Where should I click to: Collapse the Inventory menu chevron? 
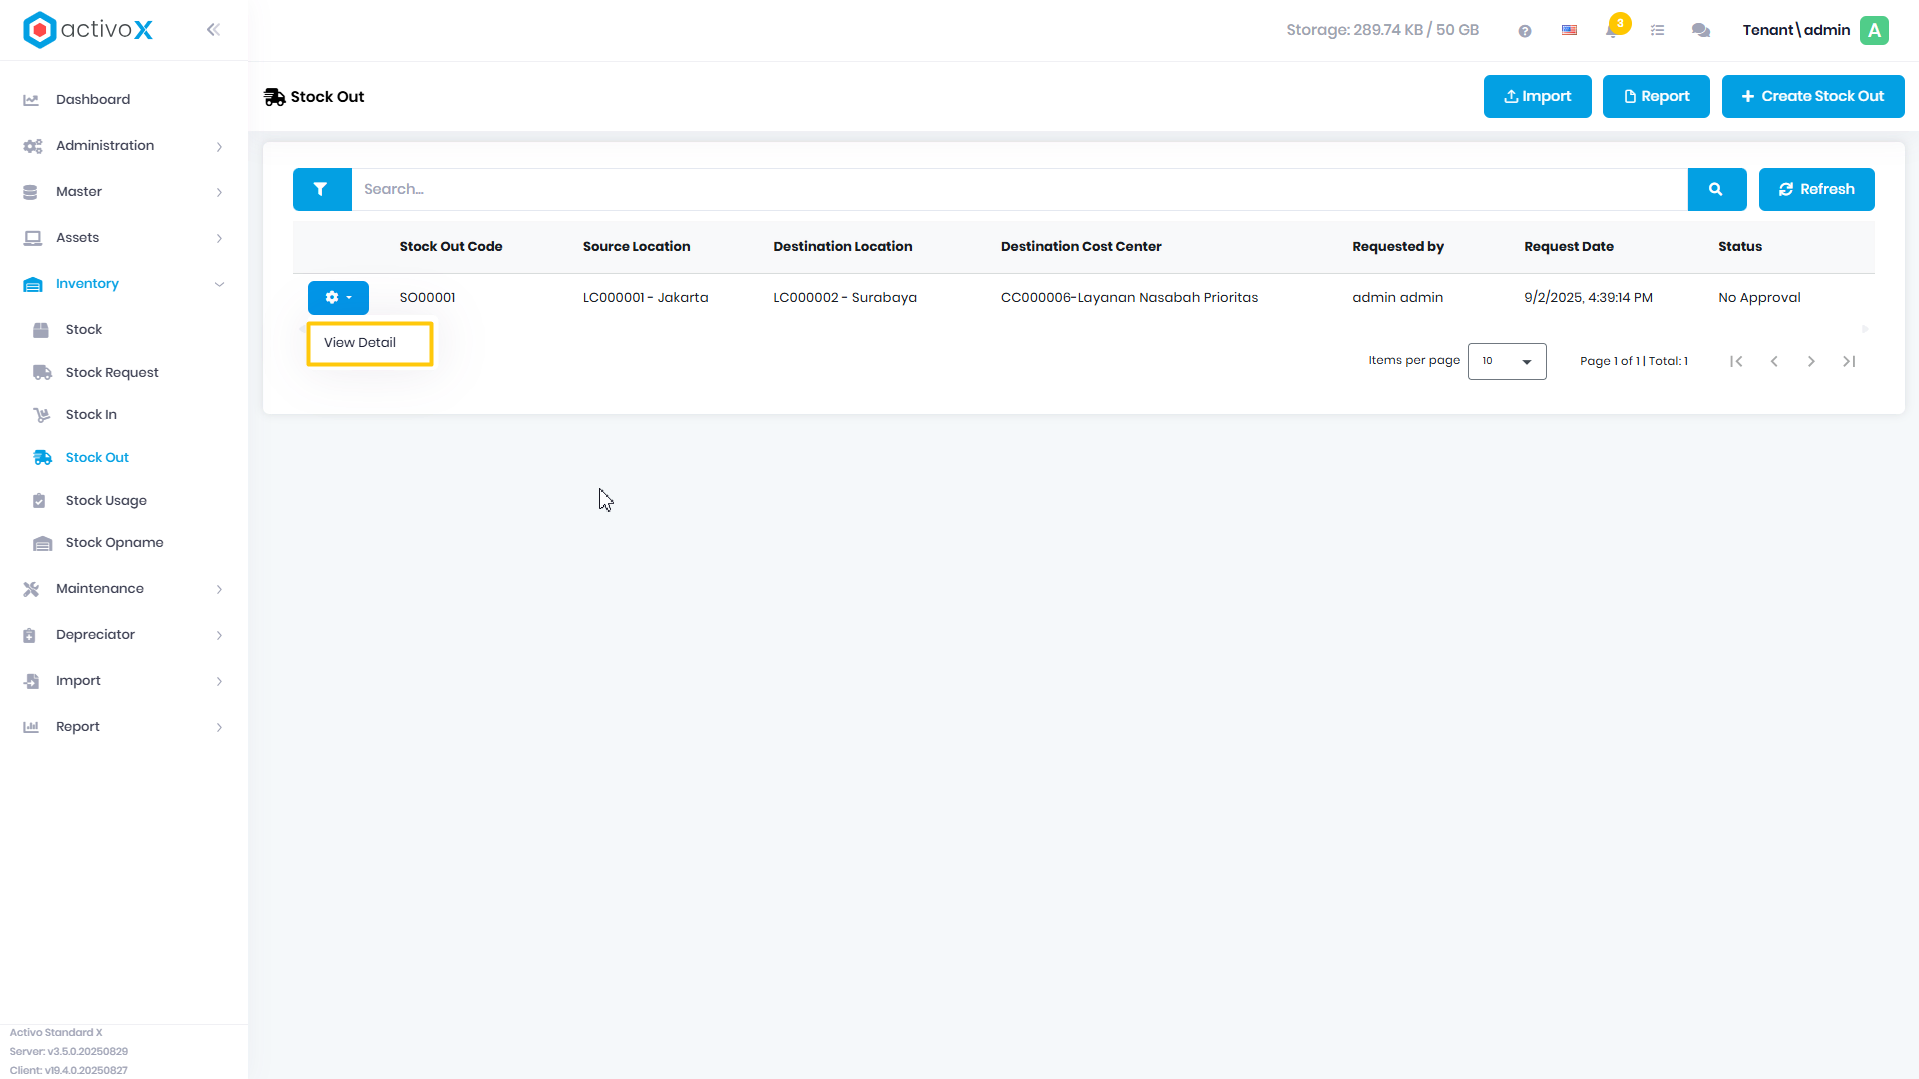click(x=219, y=284)
